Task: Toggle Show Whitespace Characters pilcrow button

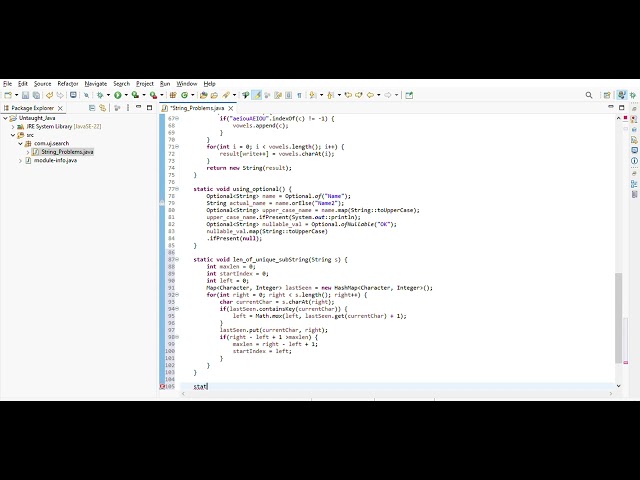Action: click(299, 95)
